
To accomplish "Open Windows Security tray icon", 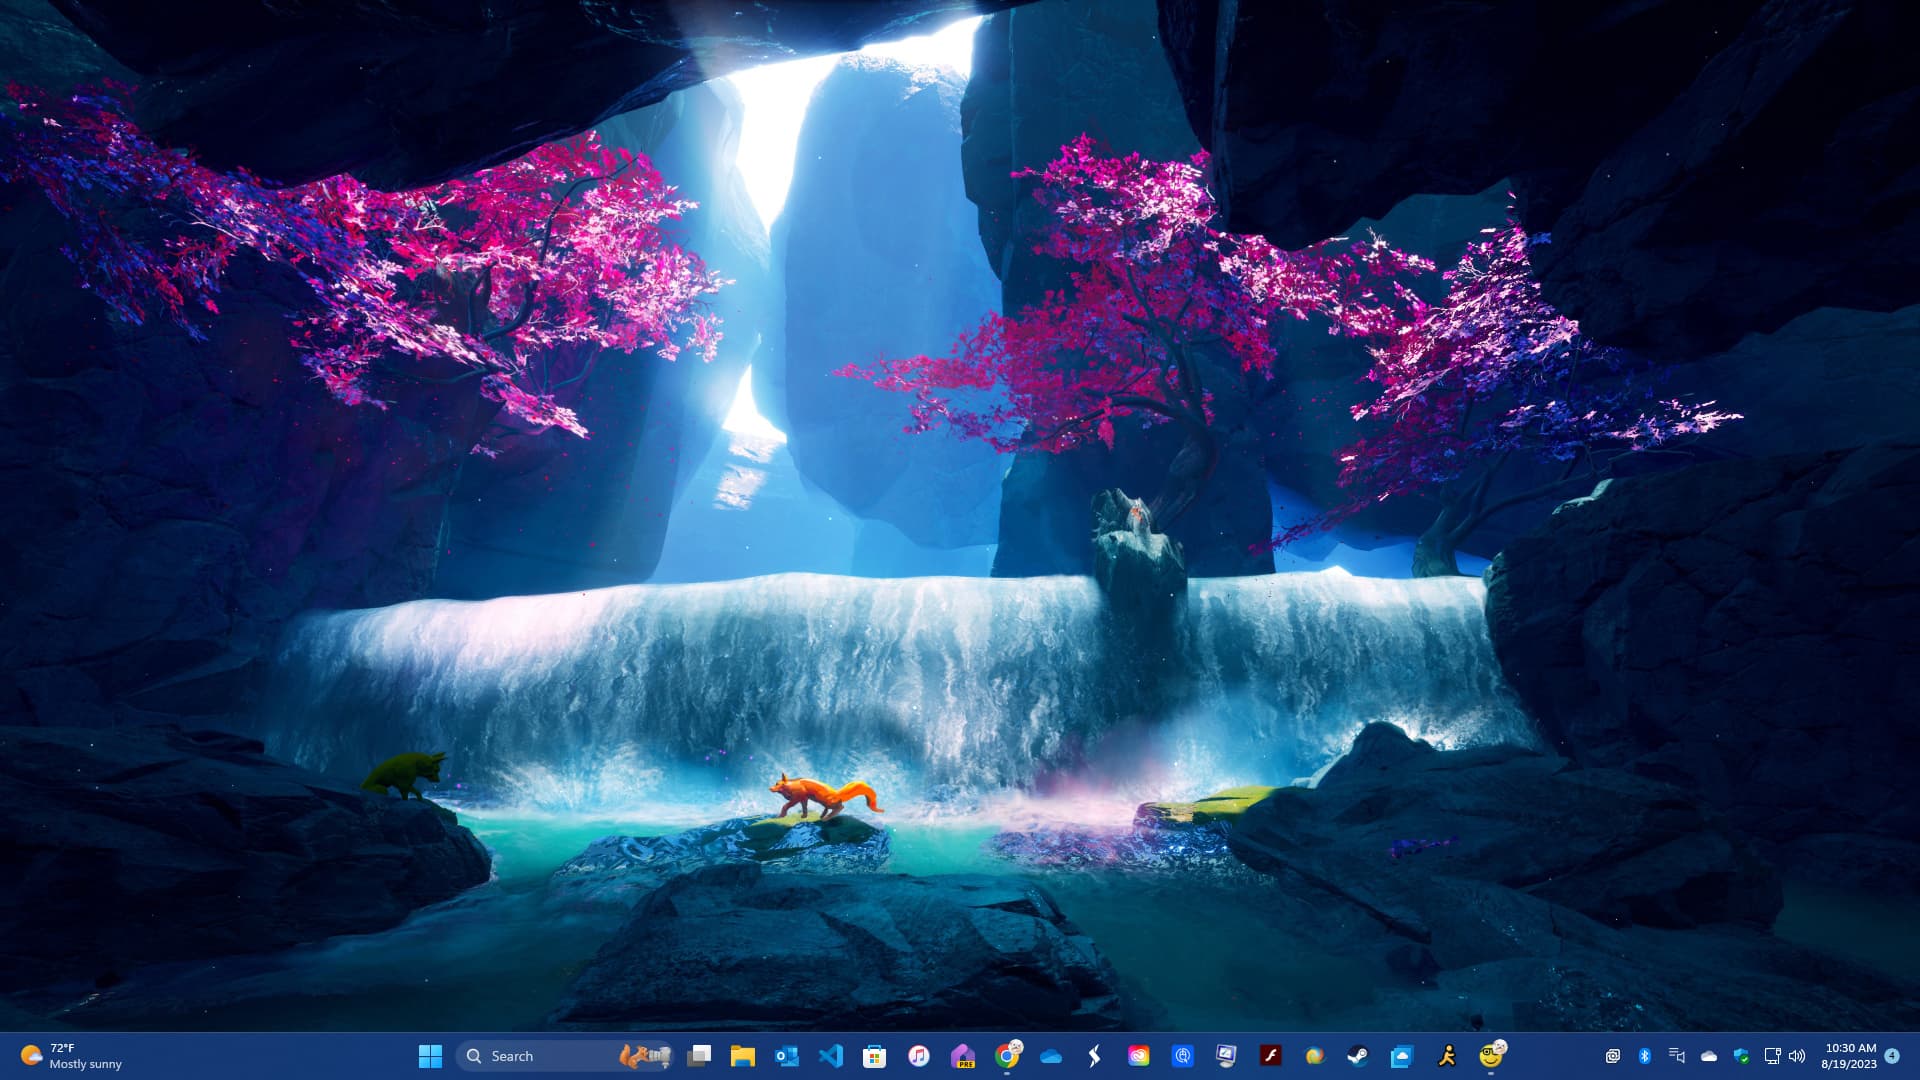I will coord(1741,1056).
